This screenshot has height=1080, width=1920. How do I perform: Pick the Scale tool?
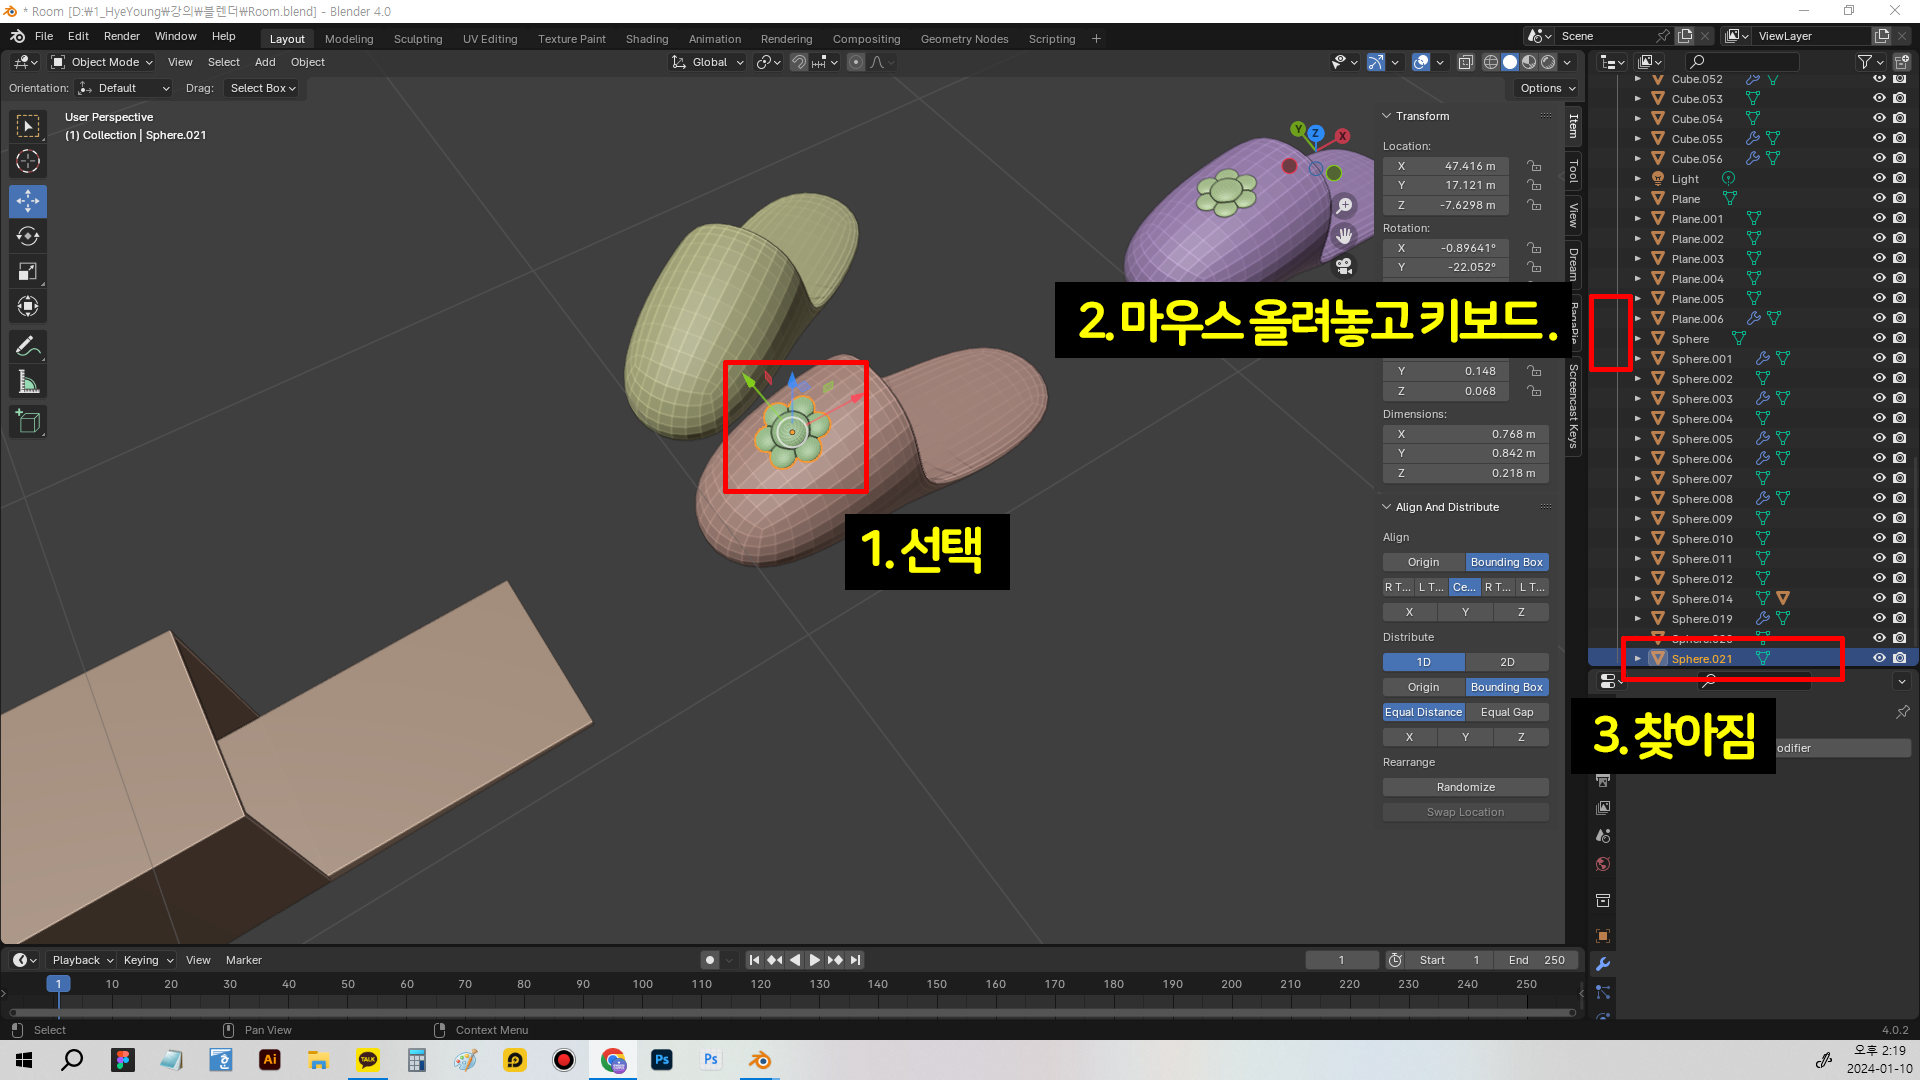point(28,271)
